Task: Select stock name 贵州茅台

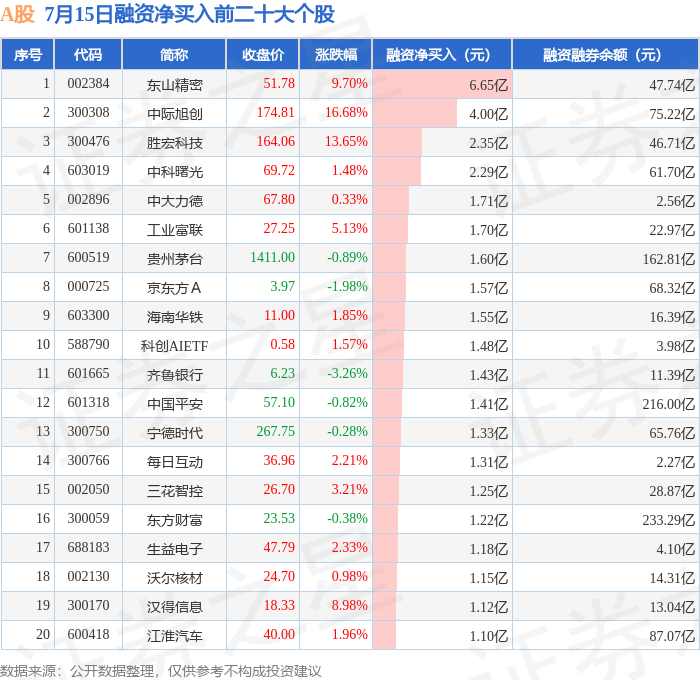Action: [x=175, y=259]
